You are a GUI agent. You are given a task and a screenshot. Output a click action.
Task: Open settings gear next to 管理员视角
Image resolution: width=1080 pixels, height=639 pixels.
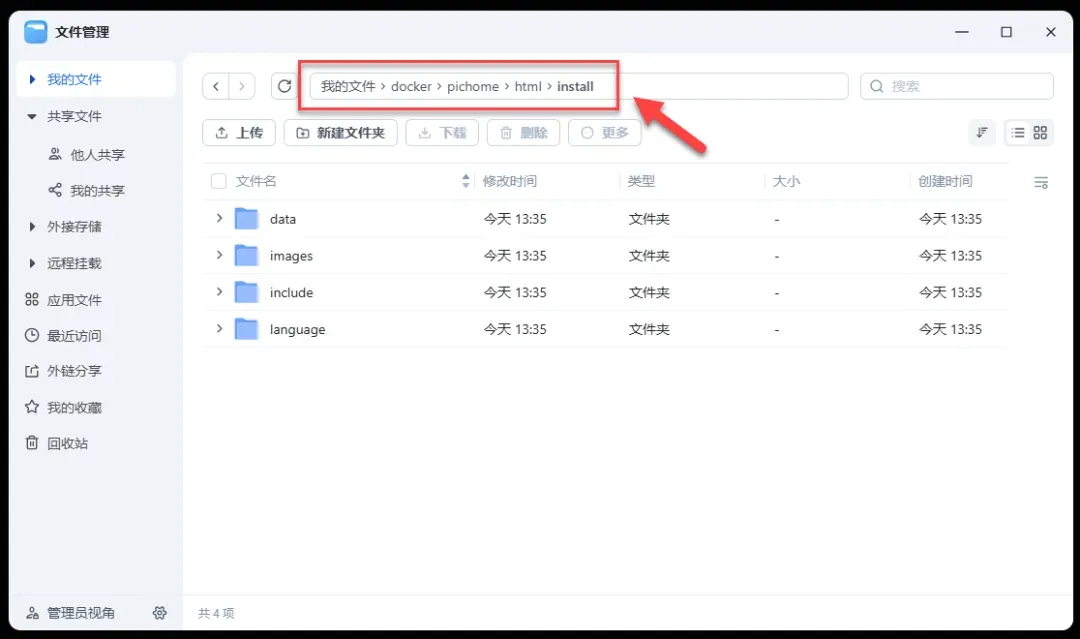tap(159, 613)
